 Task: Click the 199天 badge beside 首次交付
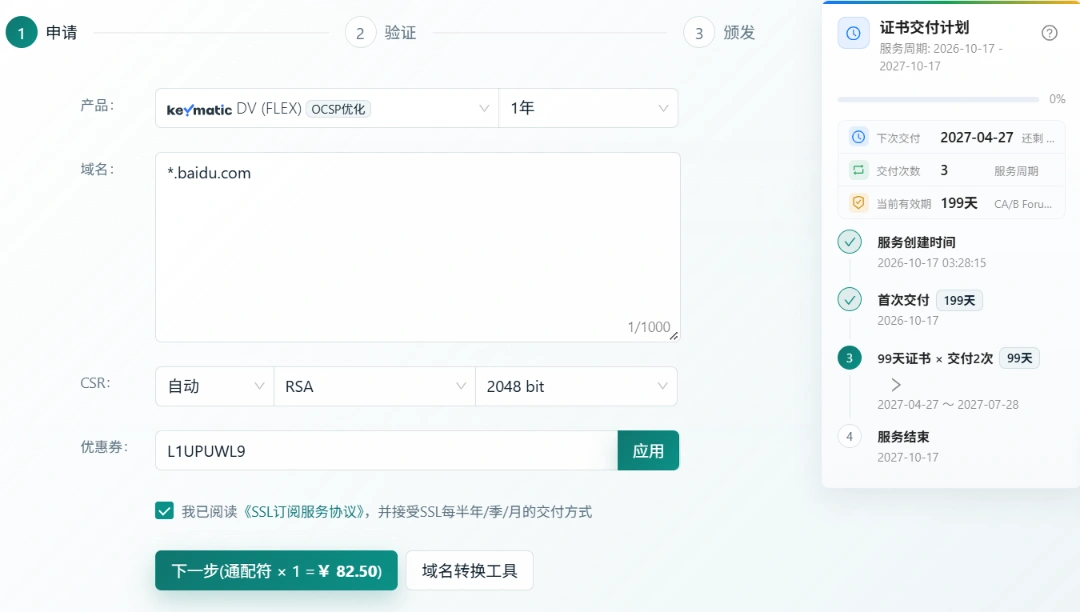tap(959, 300)
